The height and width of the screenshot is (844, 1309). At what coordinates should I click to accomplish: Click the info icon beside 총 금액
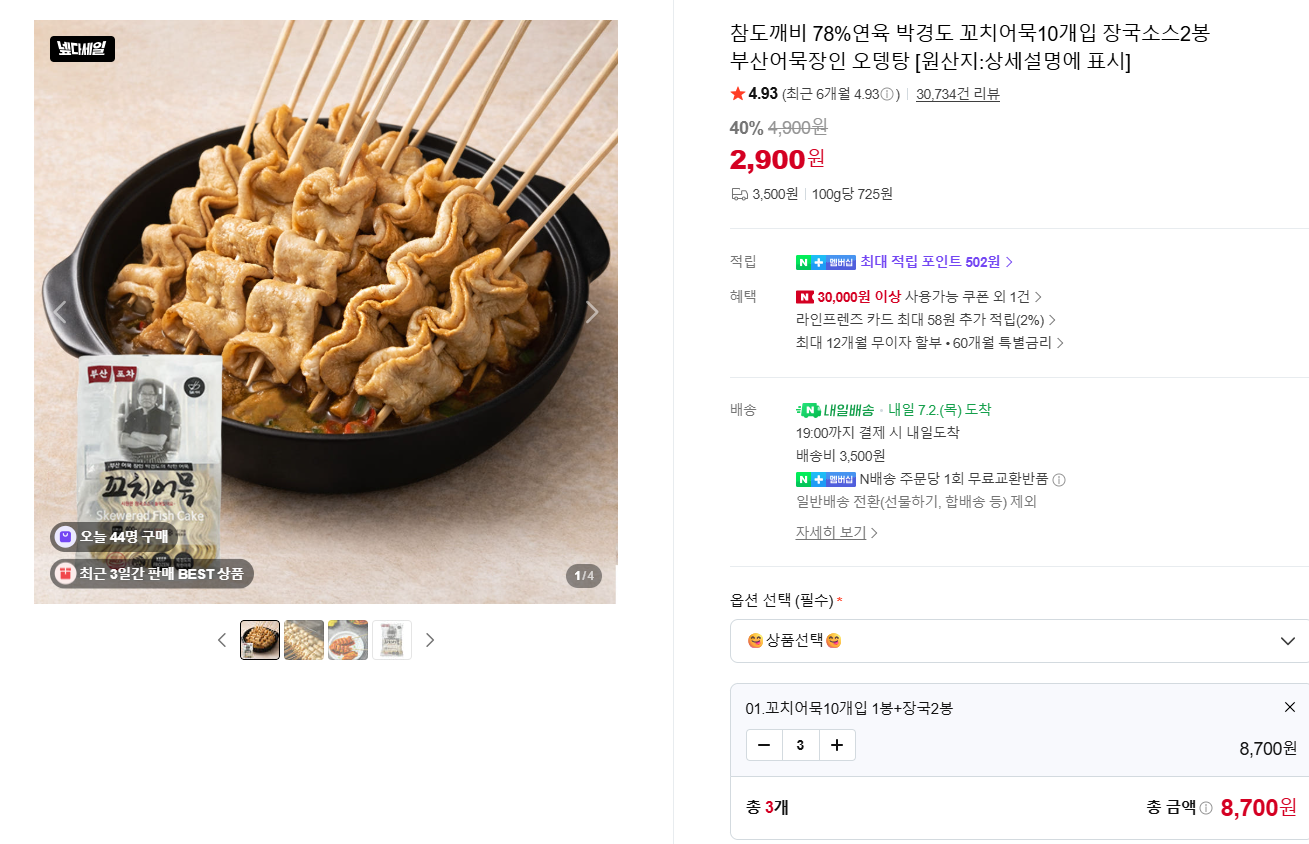click(x=1206, y=808)
